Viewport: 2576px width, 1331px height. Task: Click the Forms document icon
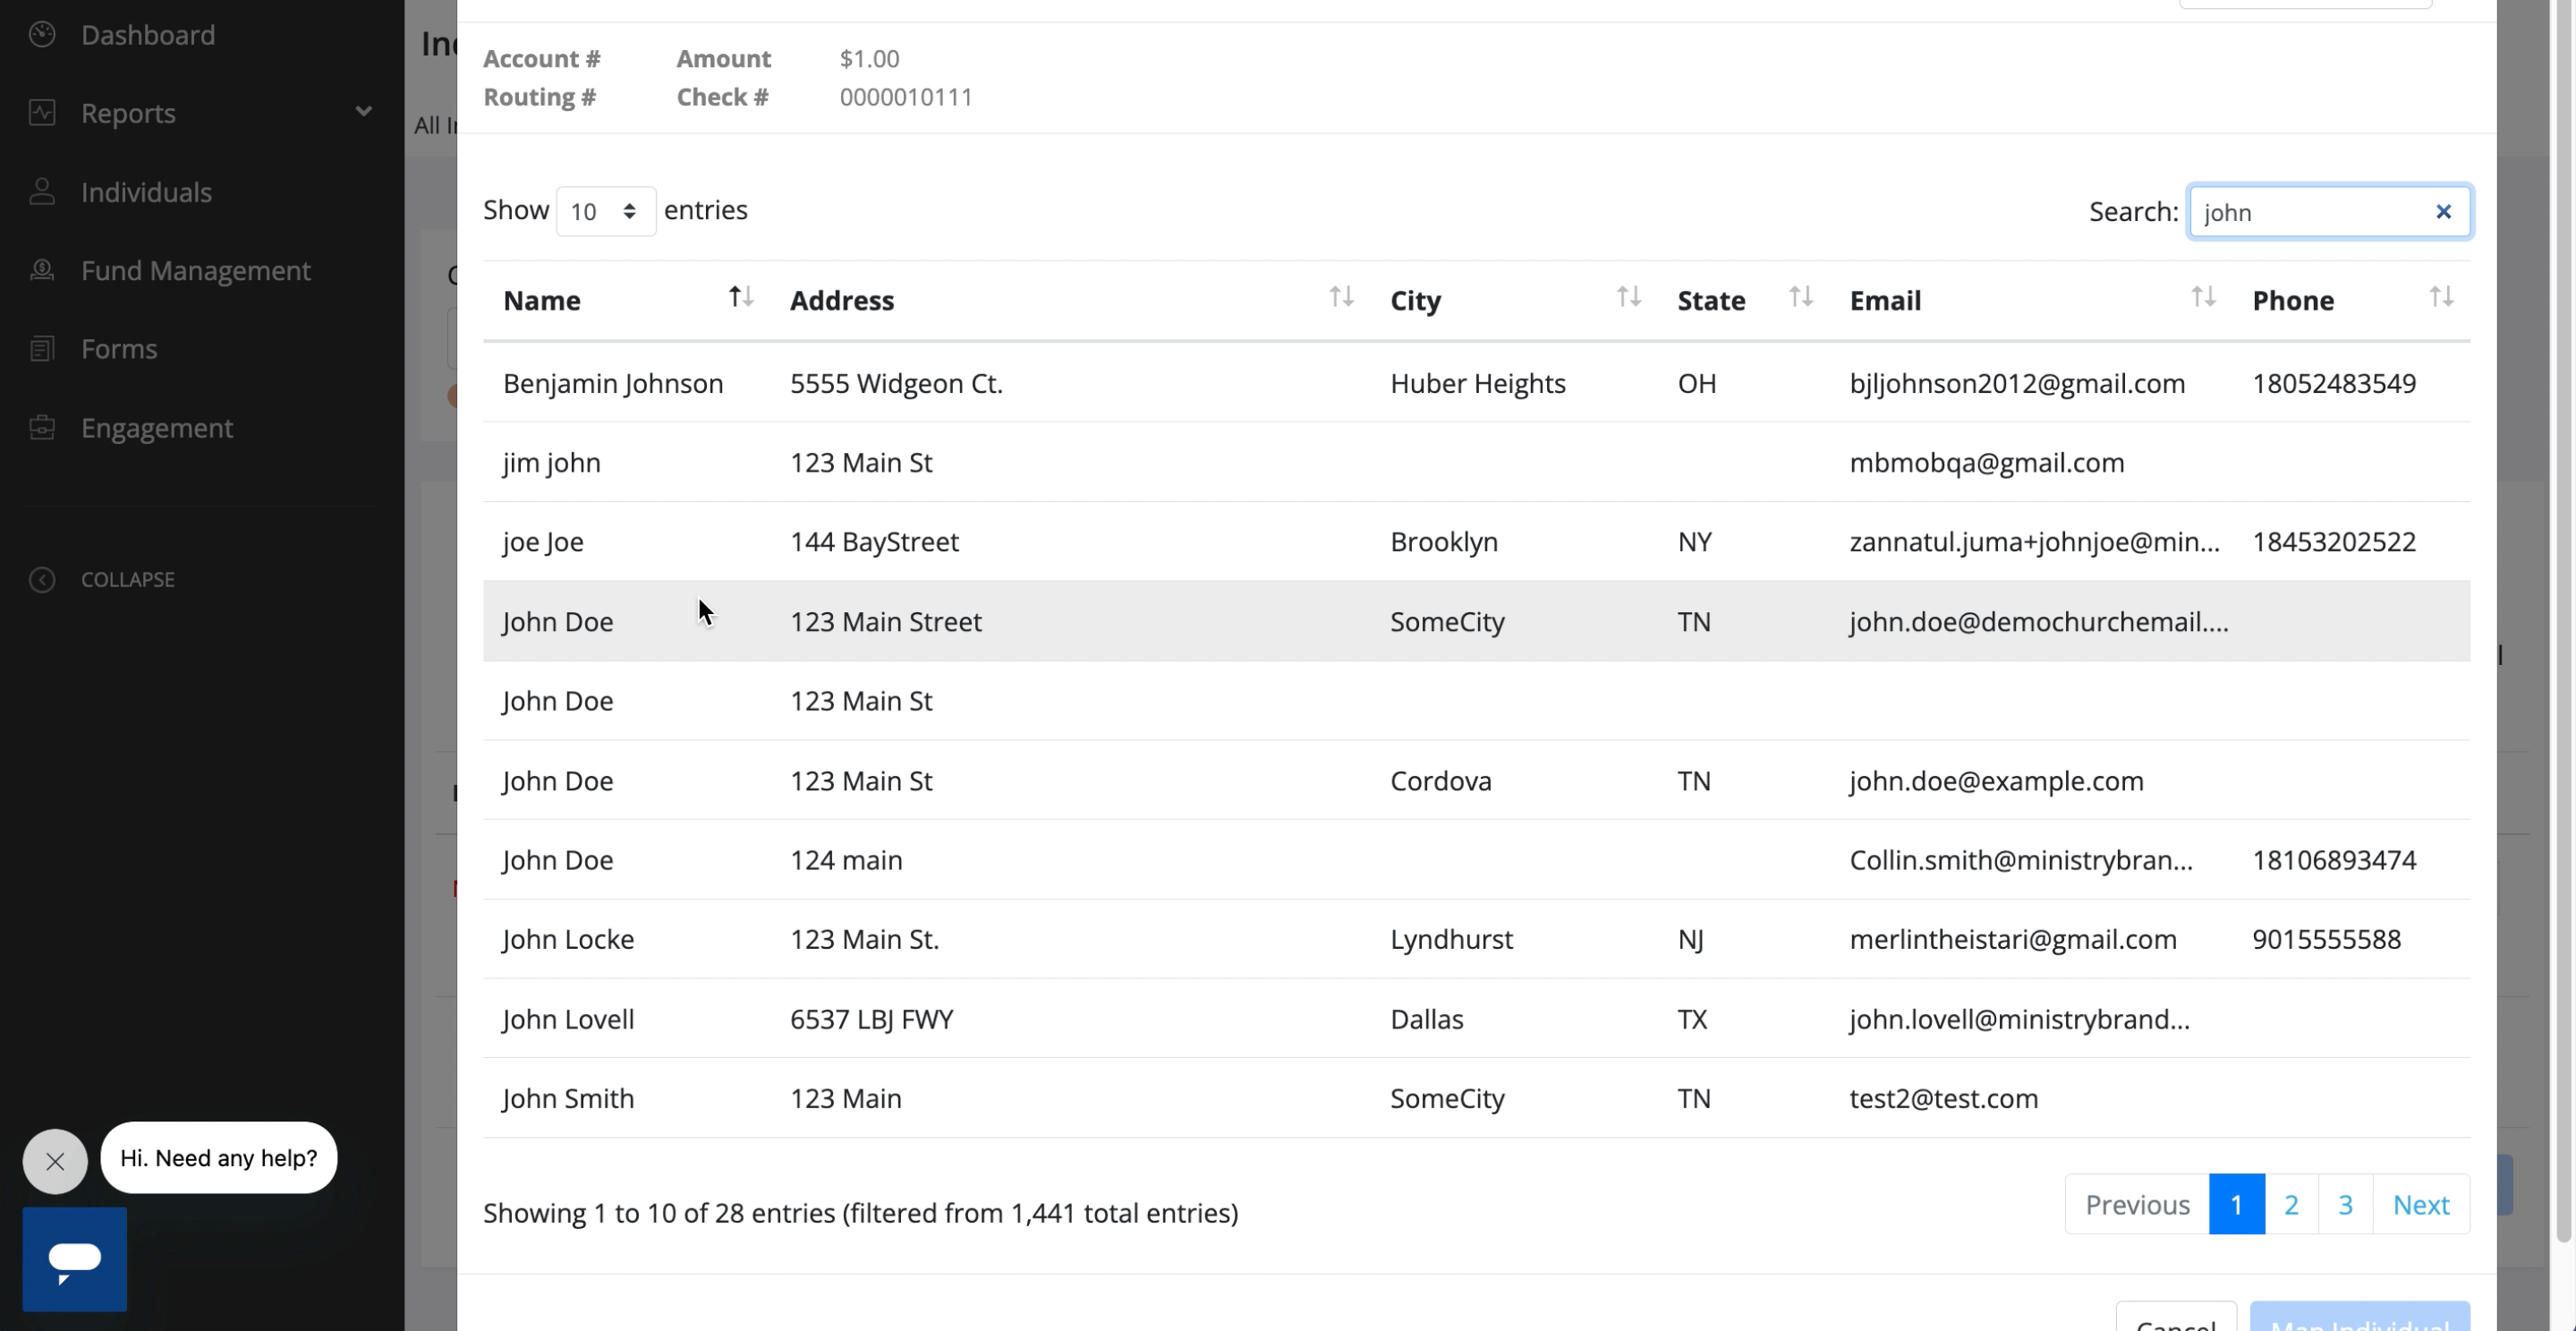click(42, 349)
